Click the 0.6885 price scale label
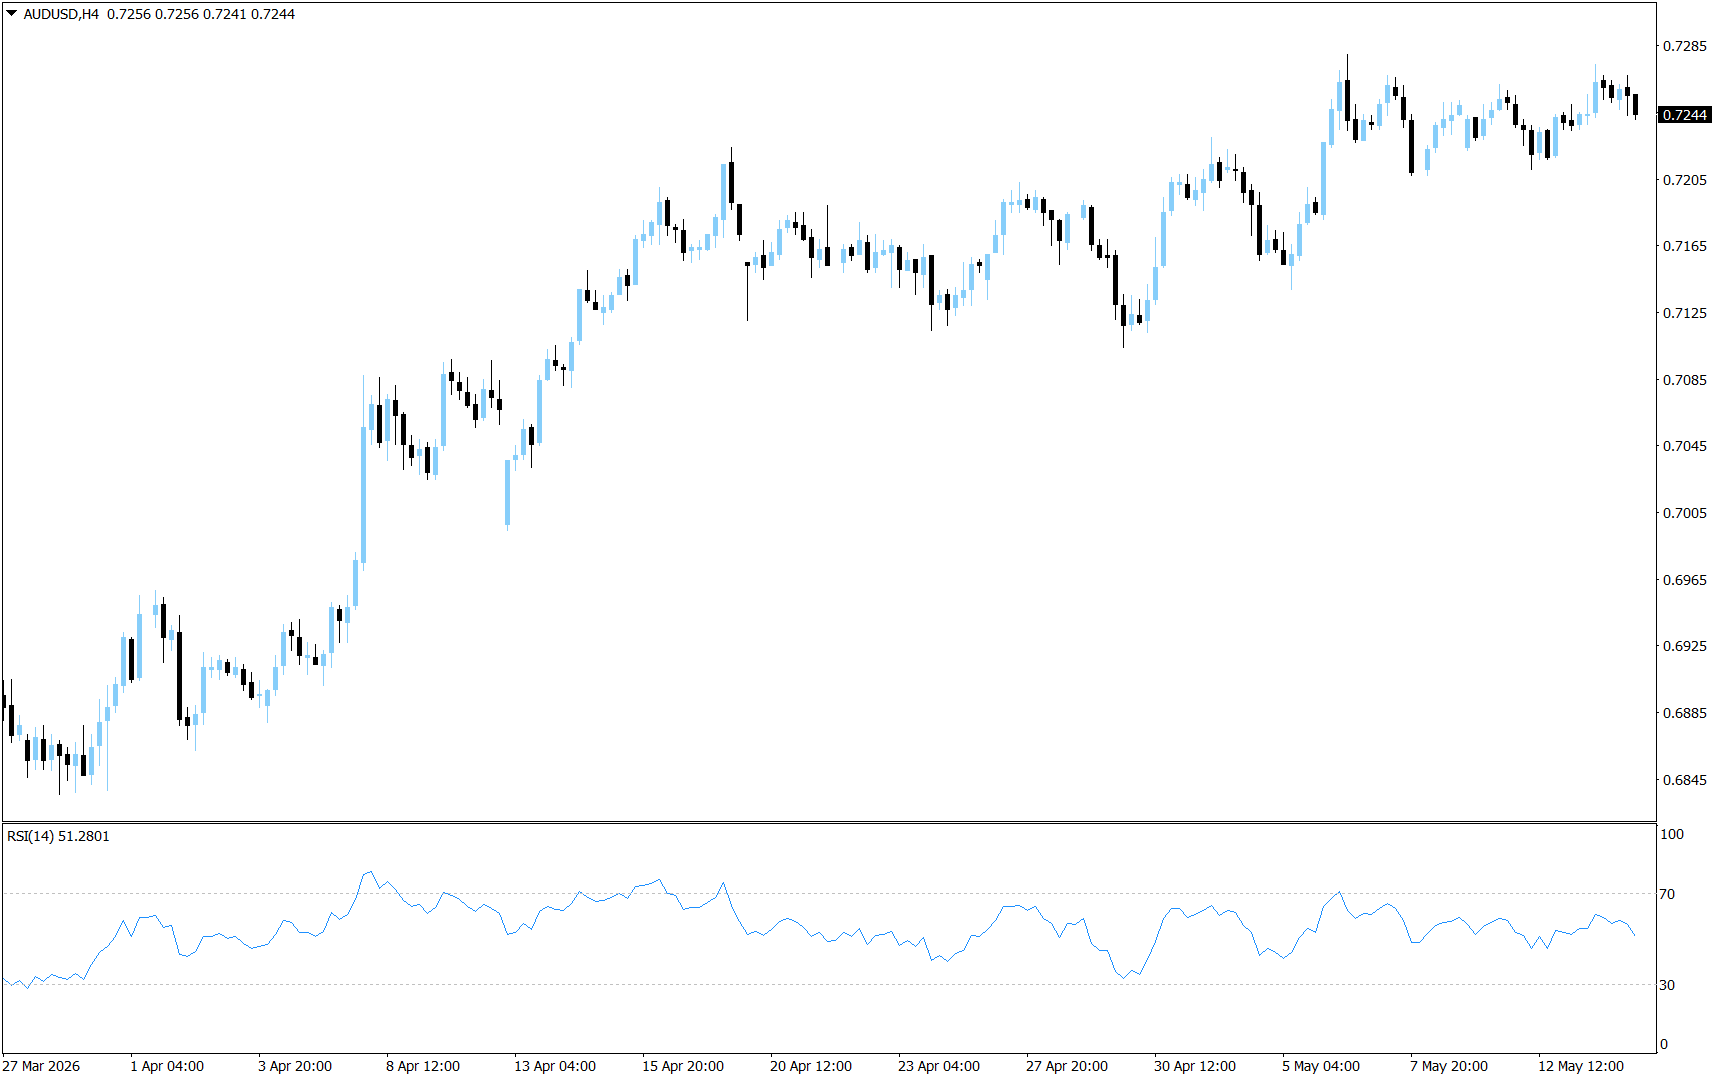This screenshot has height=1080, width=1720. (x=1685, y=713)
